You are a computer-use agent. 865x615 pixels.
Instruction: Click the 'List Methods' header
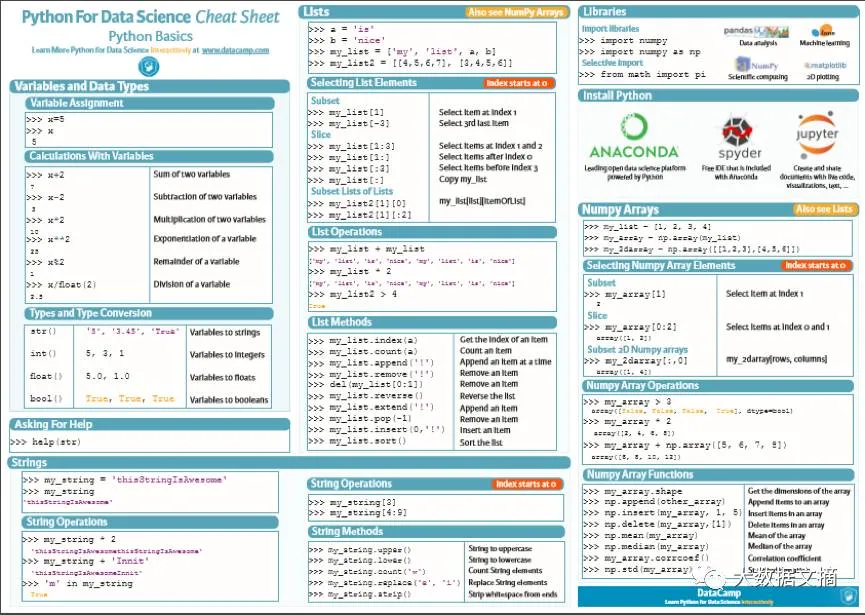[x=431, y=322]
